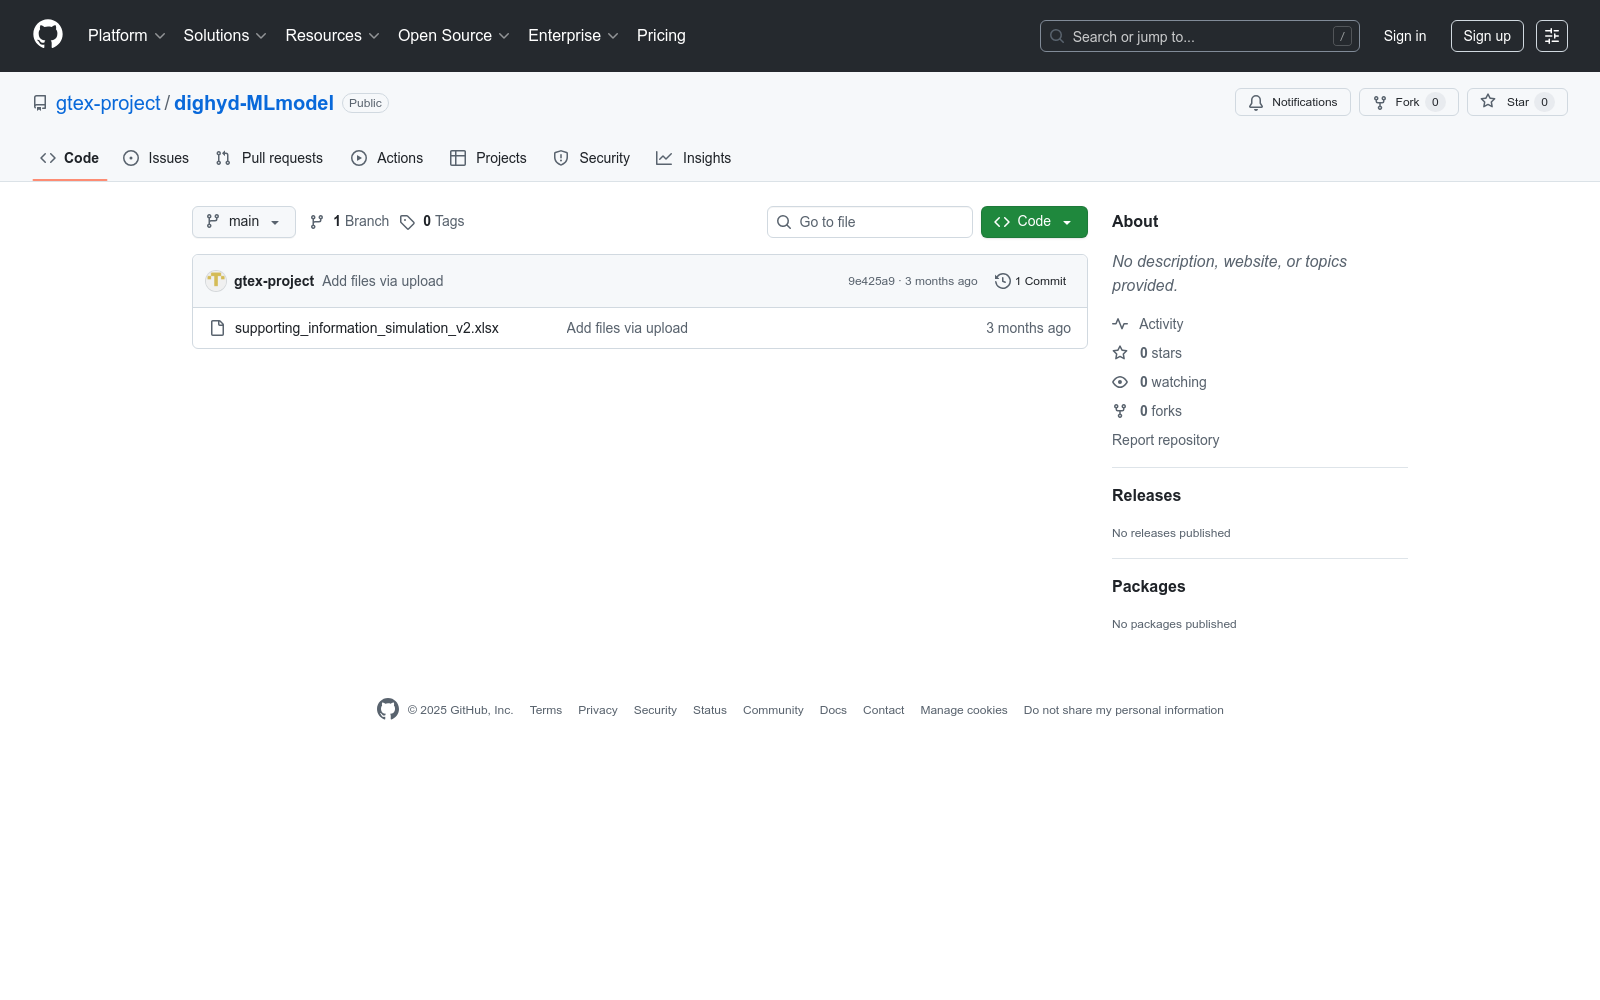View the 0 Tags link
1600x1000 pixels.
point(432,222)
